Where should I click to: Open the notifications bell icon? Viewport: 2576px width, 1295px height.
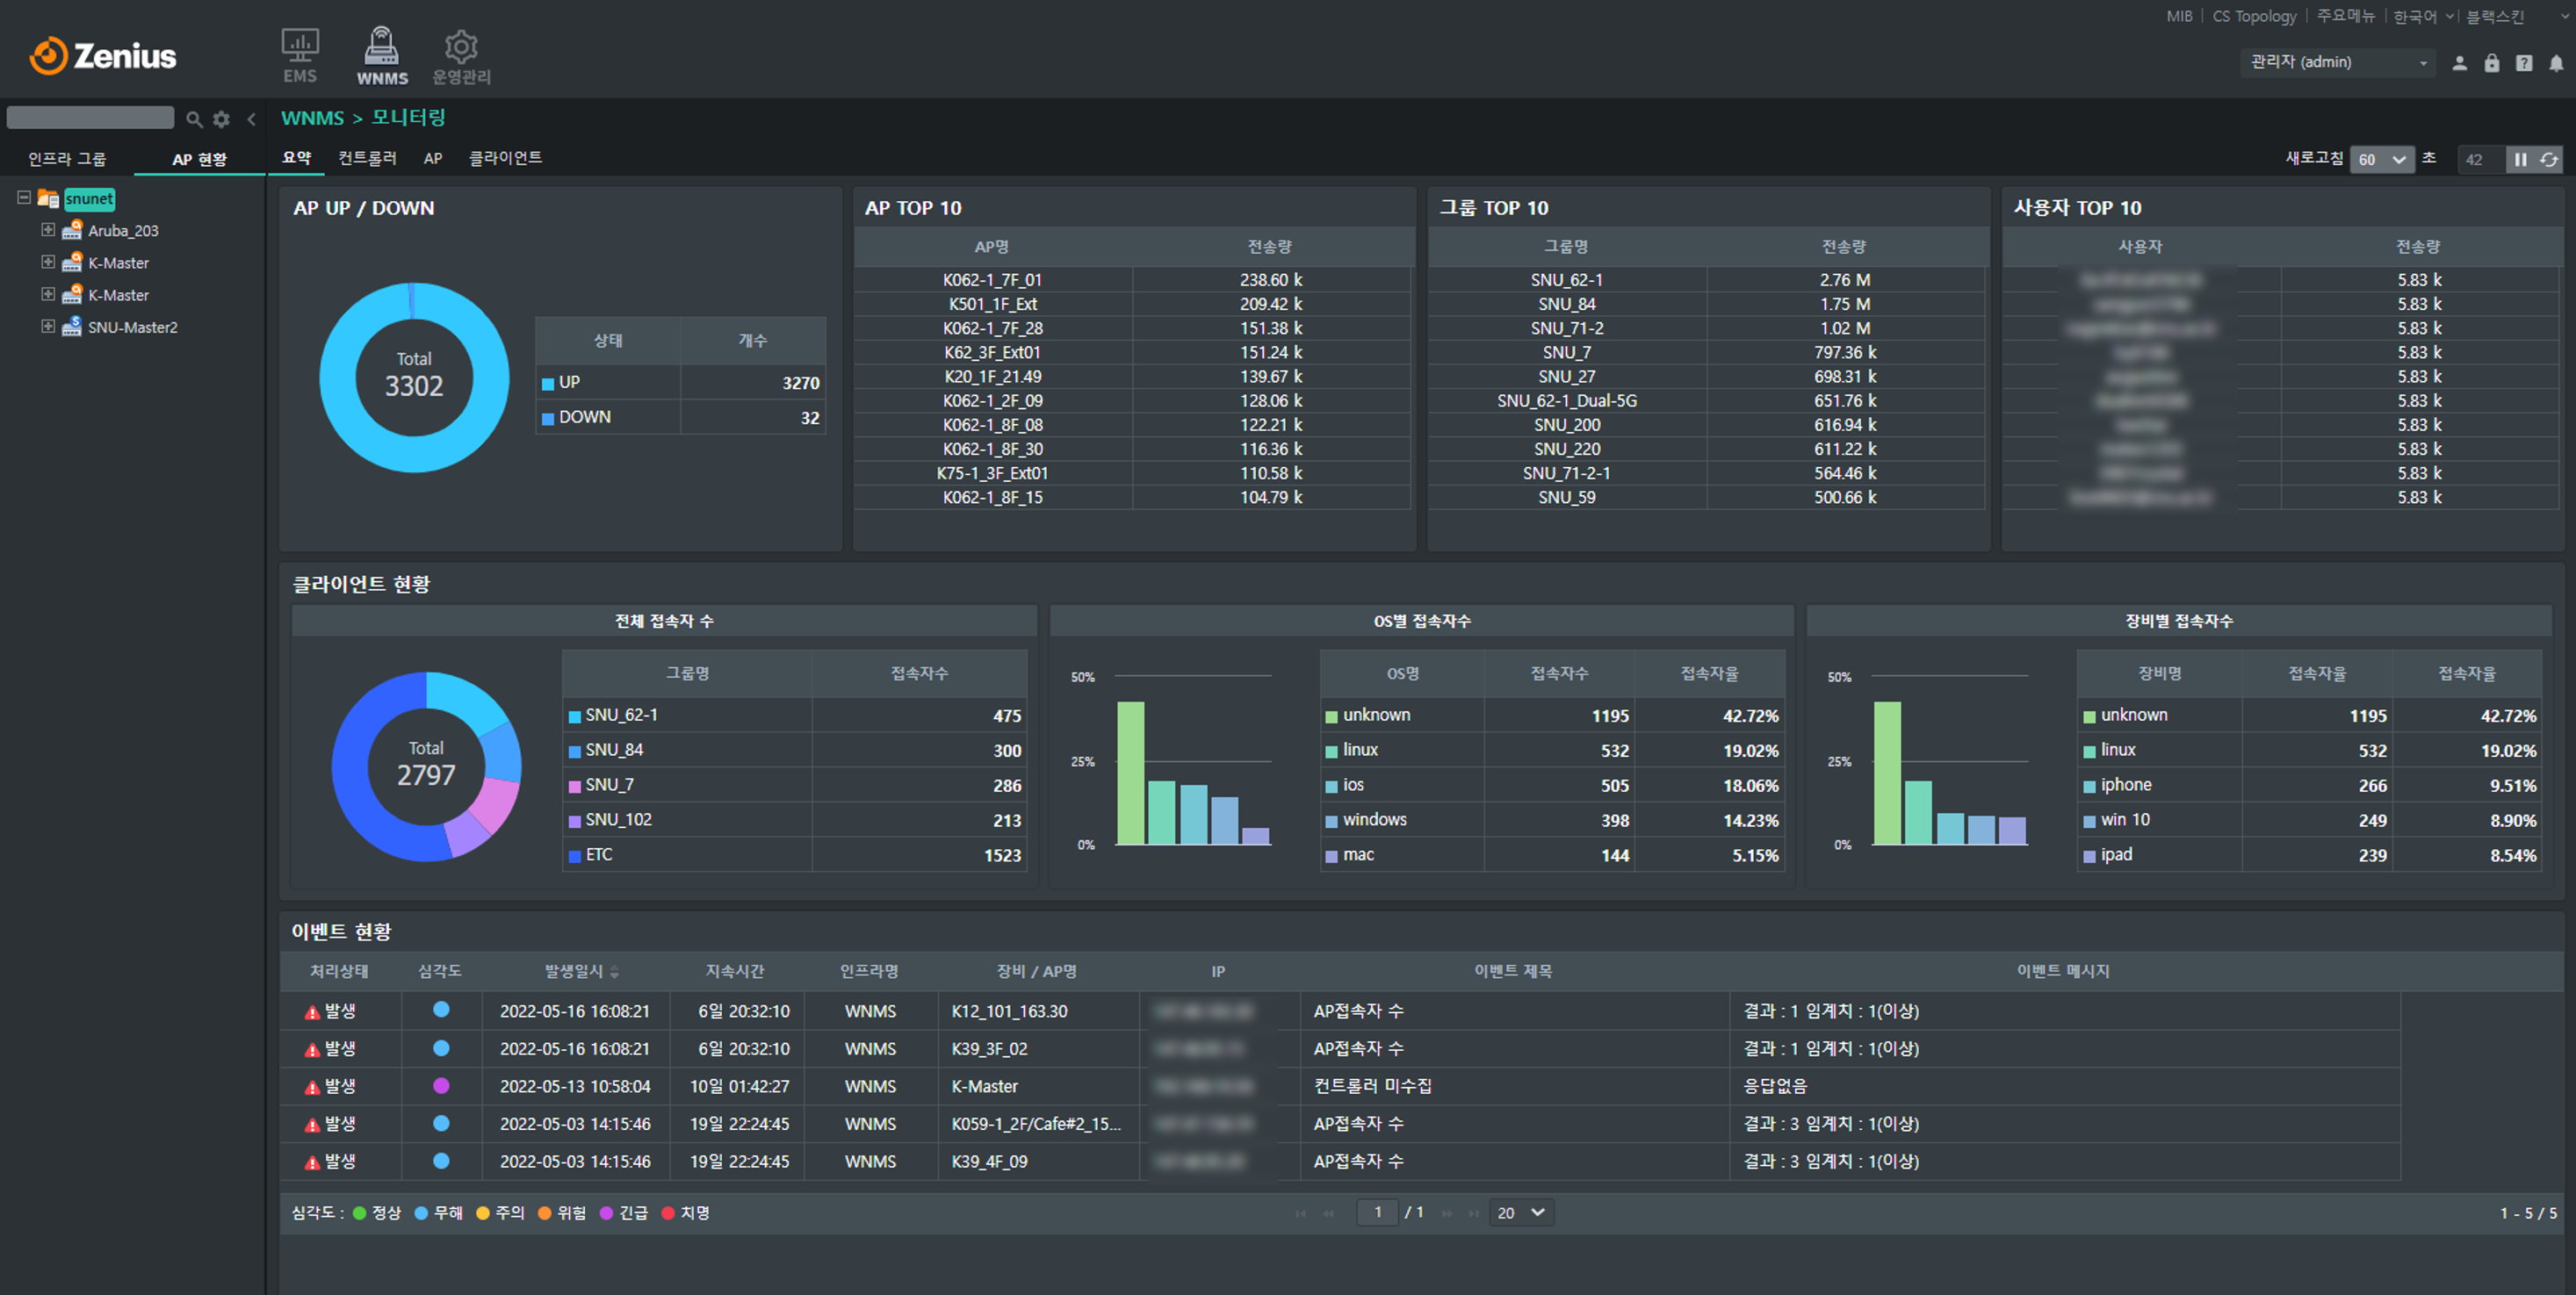point(2556,63)
